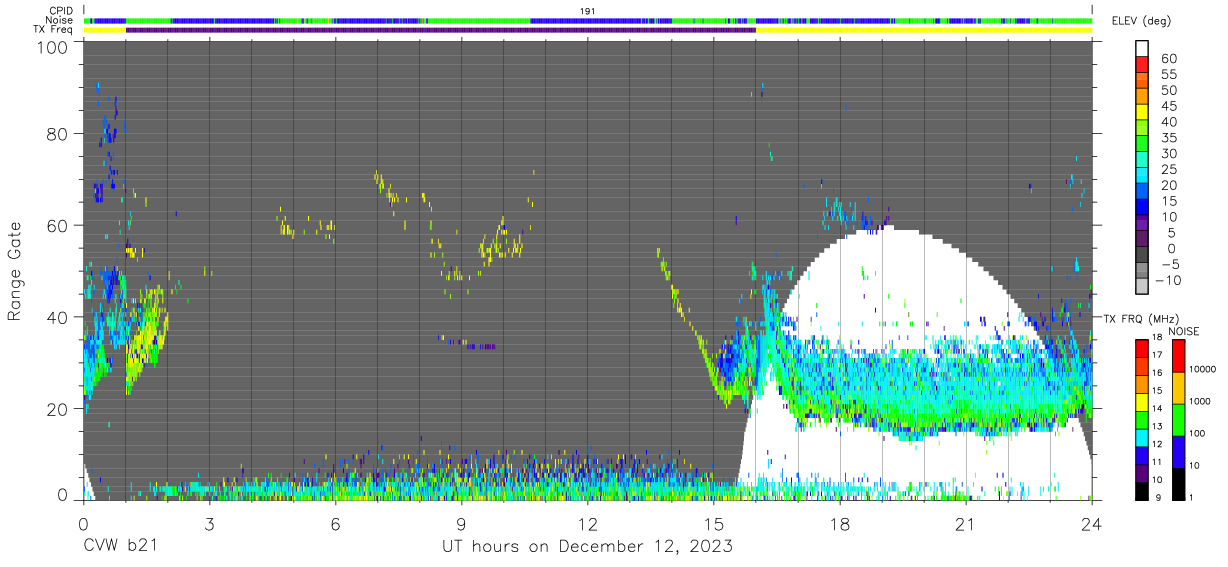The height and width of the screenshot is (567, 1228).
Task: Click the black bottom noise legend swatch
Action: (1178, 483)
